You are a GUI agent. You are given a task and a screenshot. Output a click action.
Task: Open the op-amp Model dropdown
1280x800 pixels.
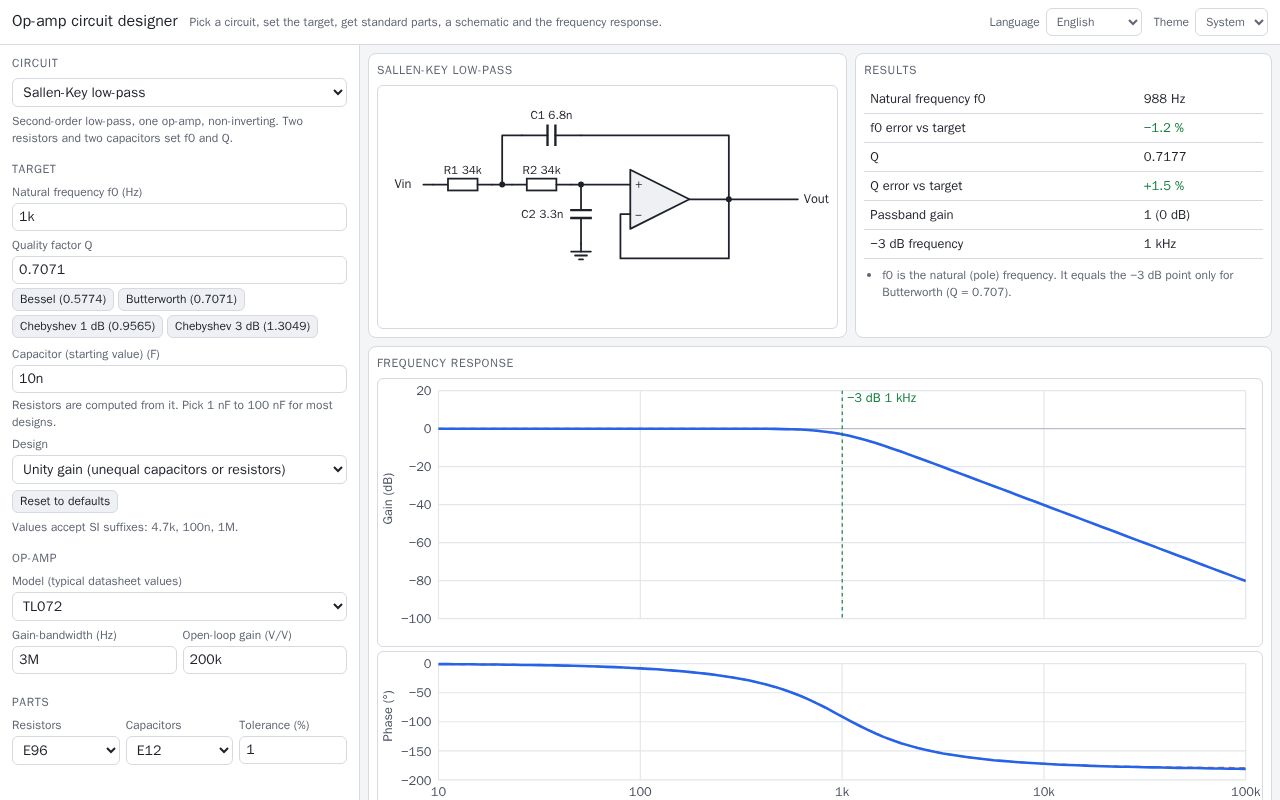pyautogui.click(x=179, y=606)
